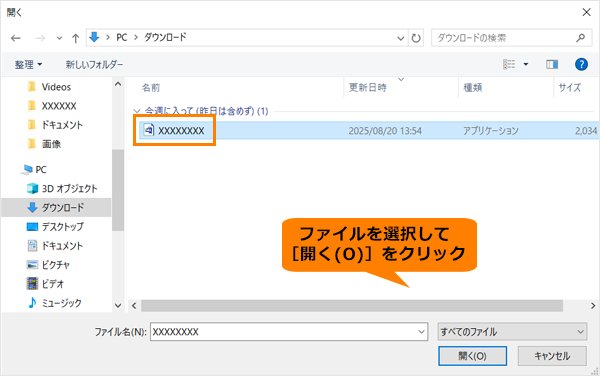Click the horizontal scrollbar thumb

tap(352, 306)
